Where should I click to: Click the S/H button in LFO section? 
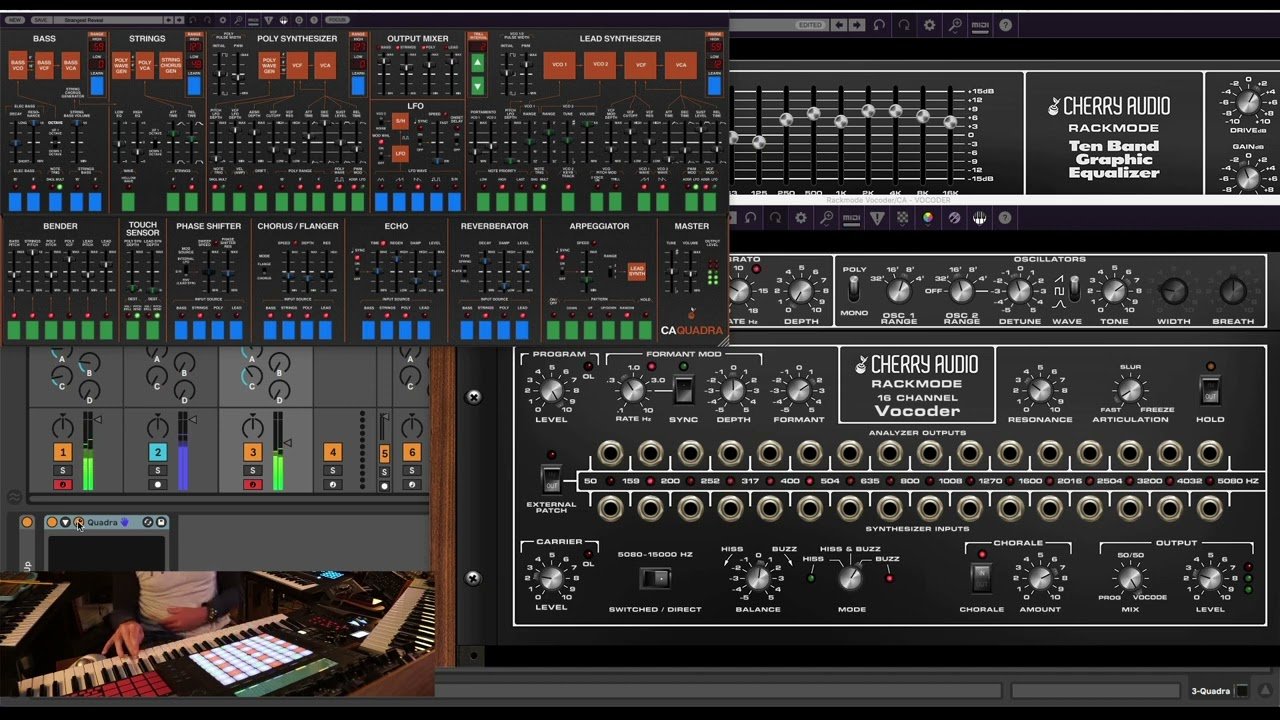400,121
